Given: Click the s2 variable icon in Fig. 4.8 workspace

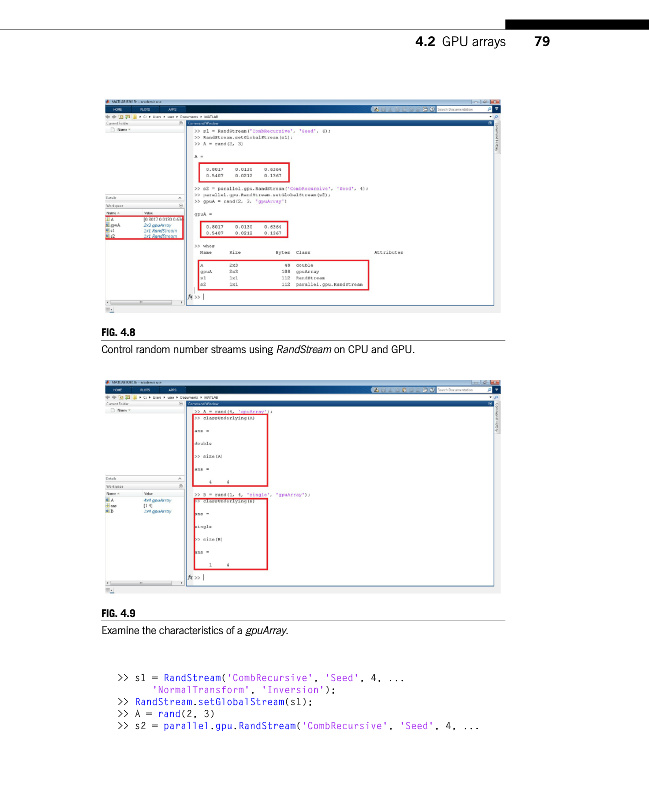Looking at the screenshot, I should click(x=107, y=237).
